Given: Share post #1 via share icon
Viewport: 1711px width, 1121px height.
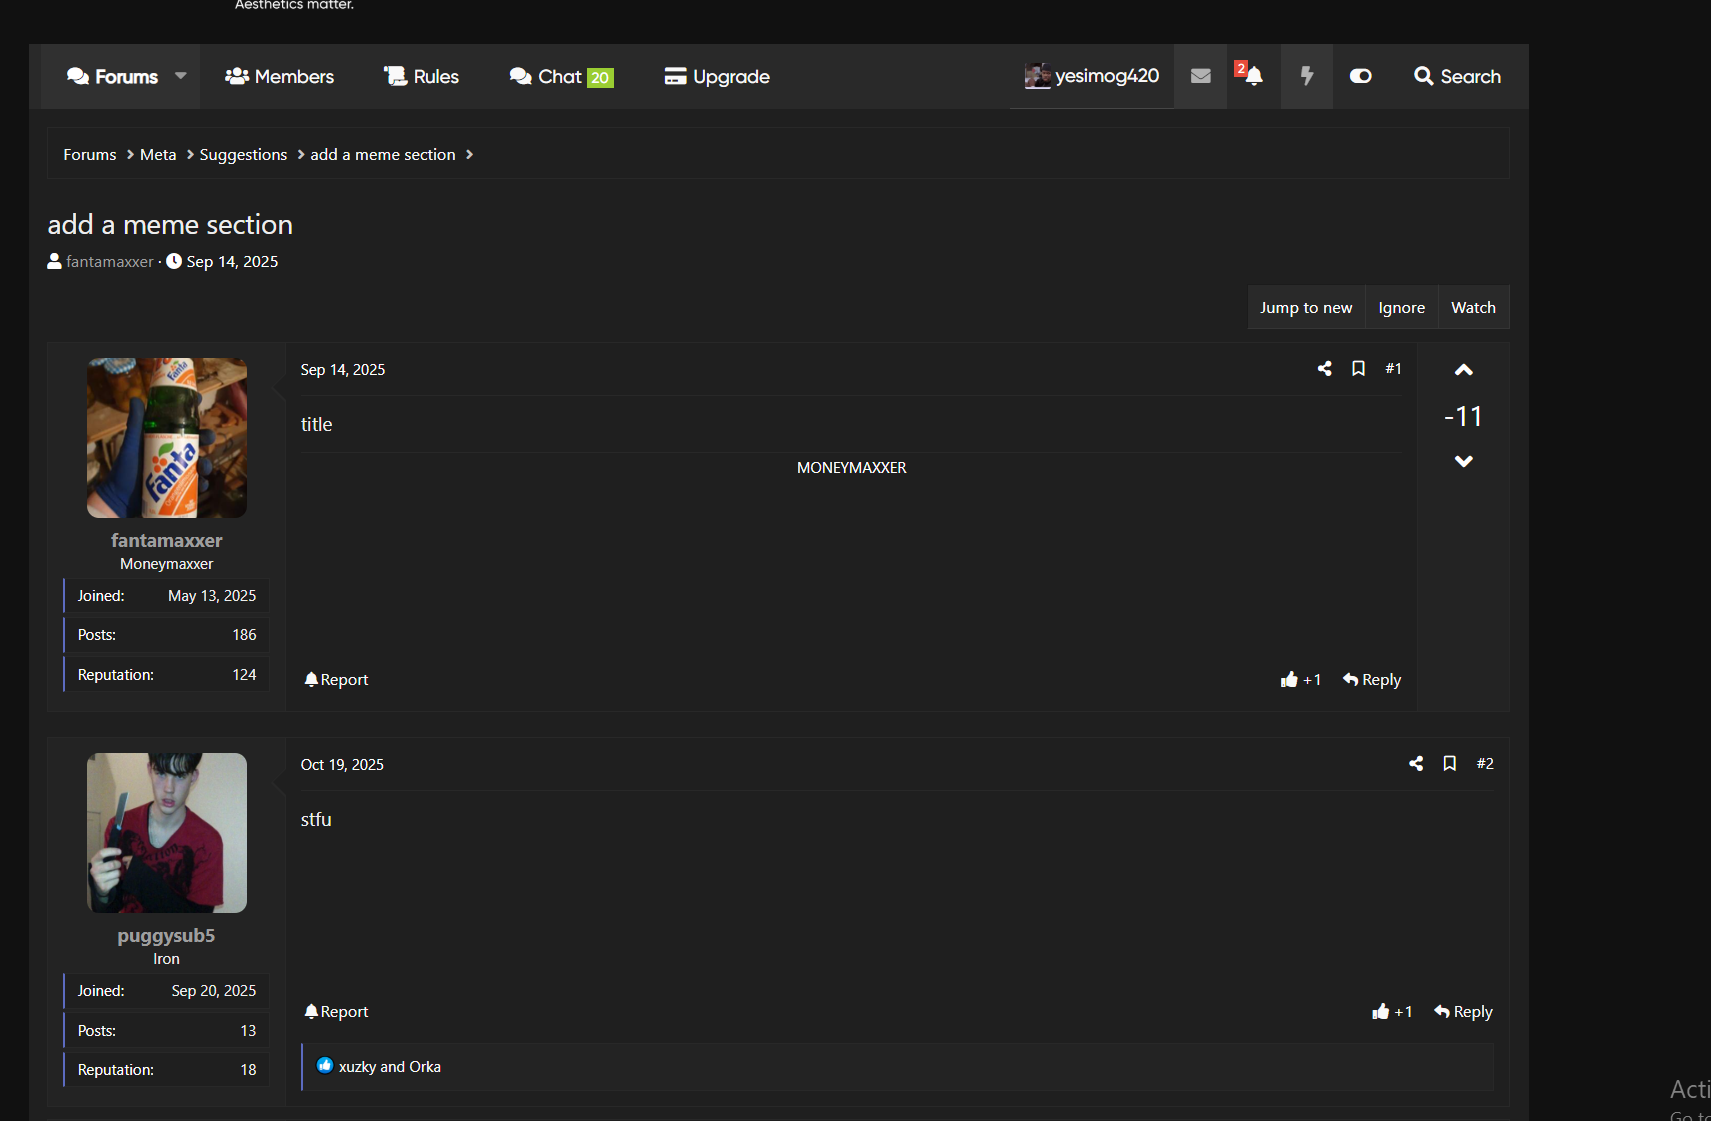Looking at the screenshot, I should point(1324,369).
